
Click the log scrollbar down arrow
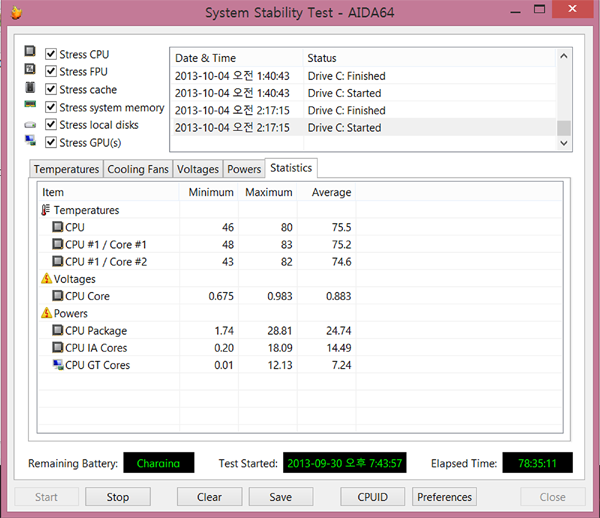[564, 143]
